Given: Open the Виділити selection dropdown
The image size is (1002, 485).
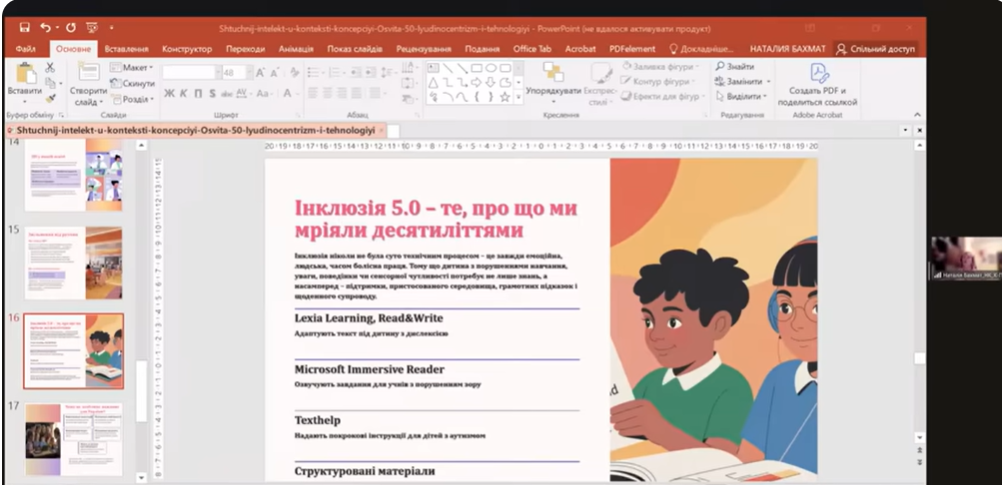Looking at the screenshot, I should coord(741,96).
